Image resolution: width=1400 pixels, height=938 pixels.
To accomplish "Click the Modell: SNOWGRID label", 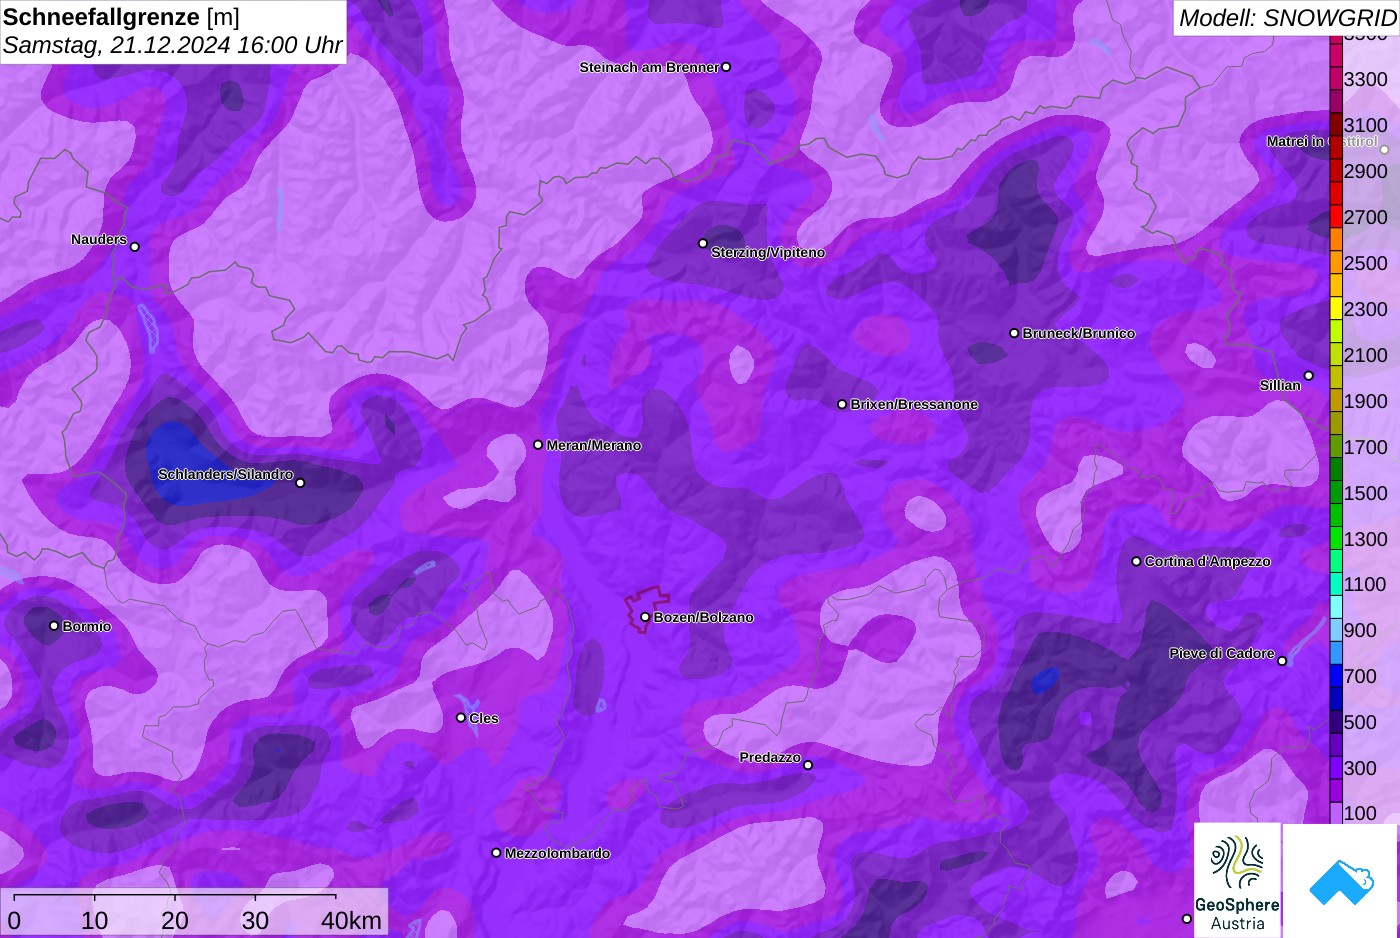I will click(x=1287, y=18).
